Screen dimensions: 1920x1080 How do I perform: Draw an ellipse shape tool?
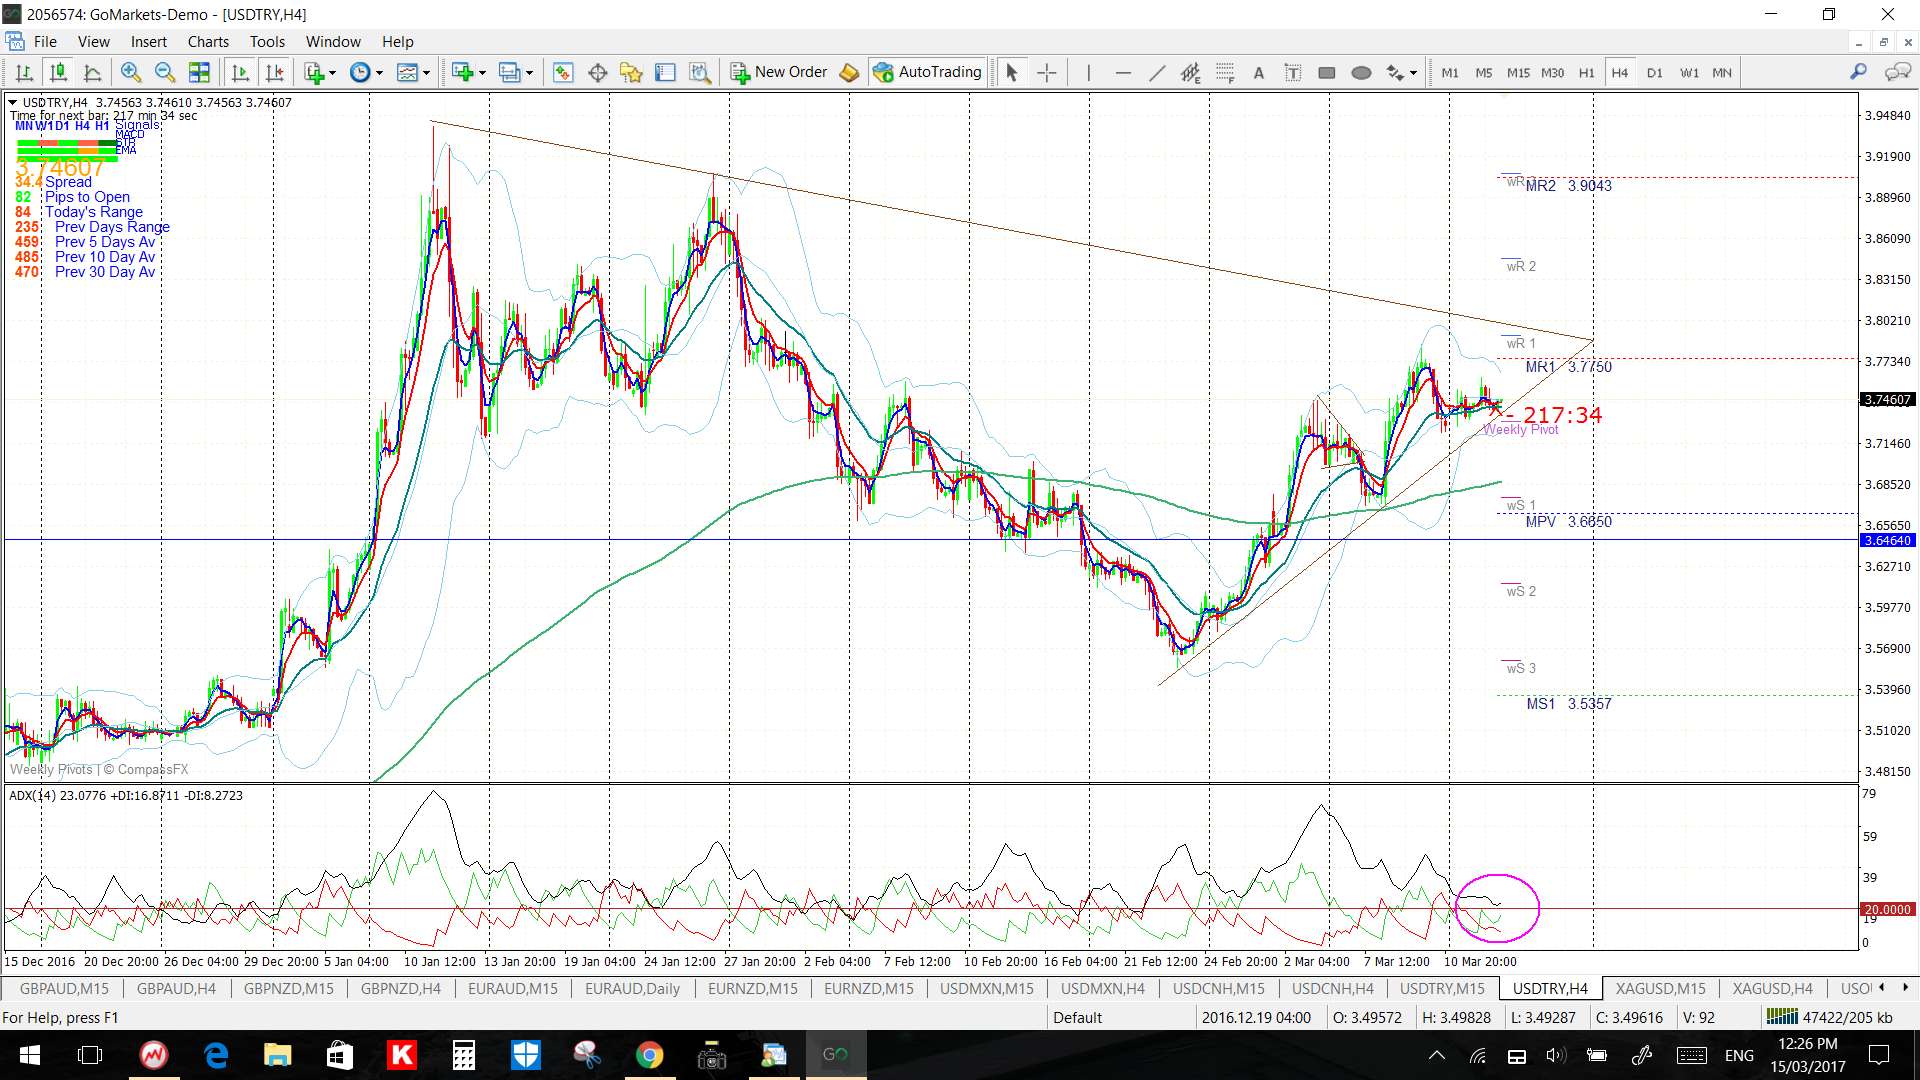click(1360, 72)
